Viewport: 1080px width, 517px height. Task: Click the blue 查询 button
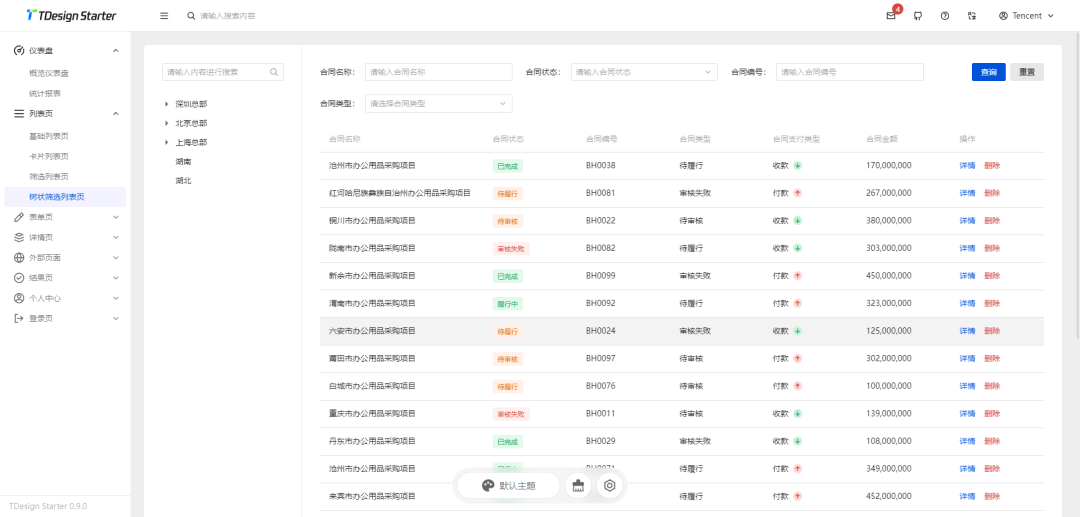[x=988, y=72]
